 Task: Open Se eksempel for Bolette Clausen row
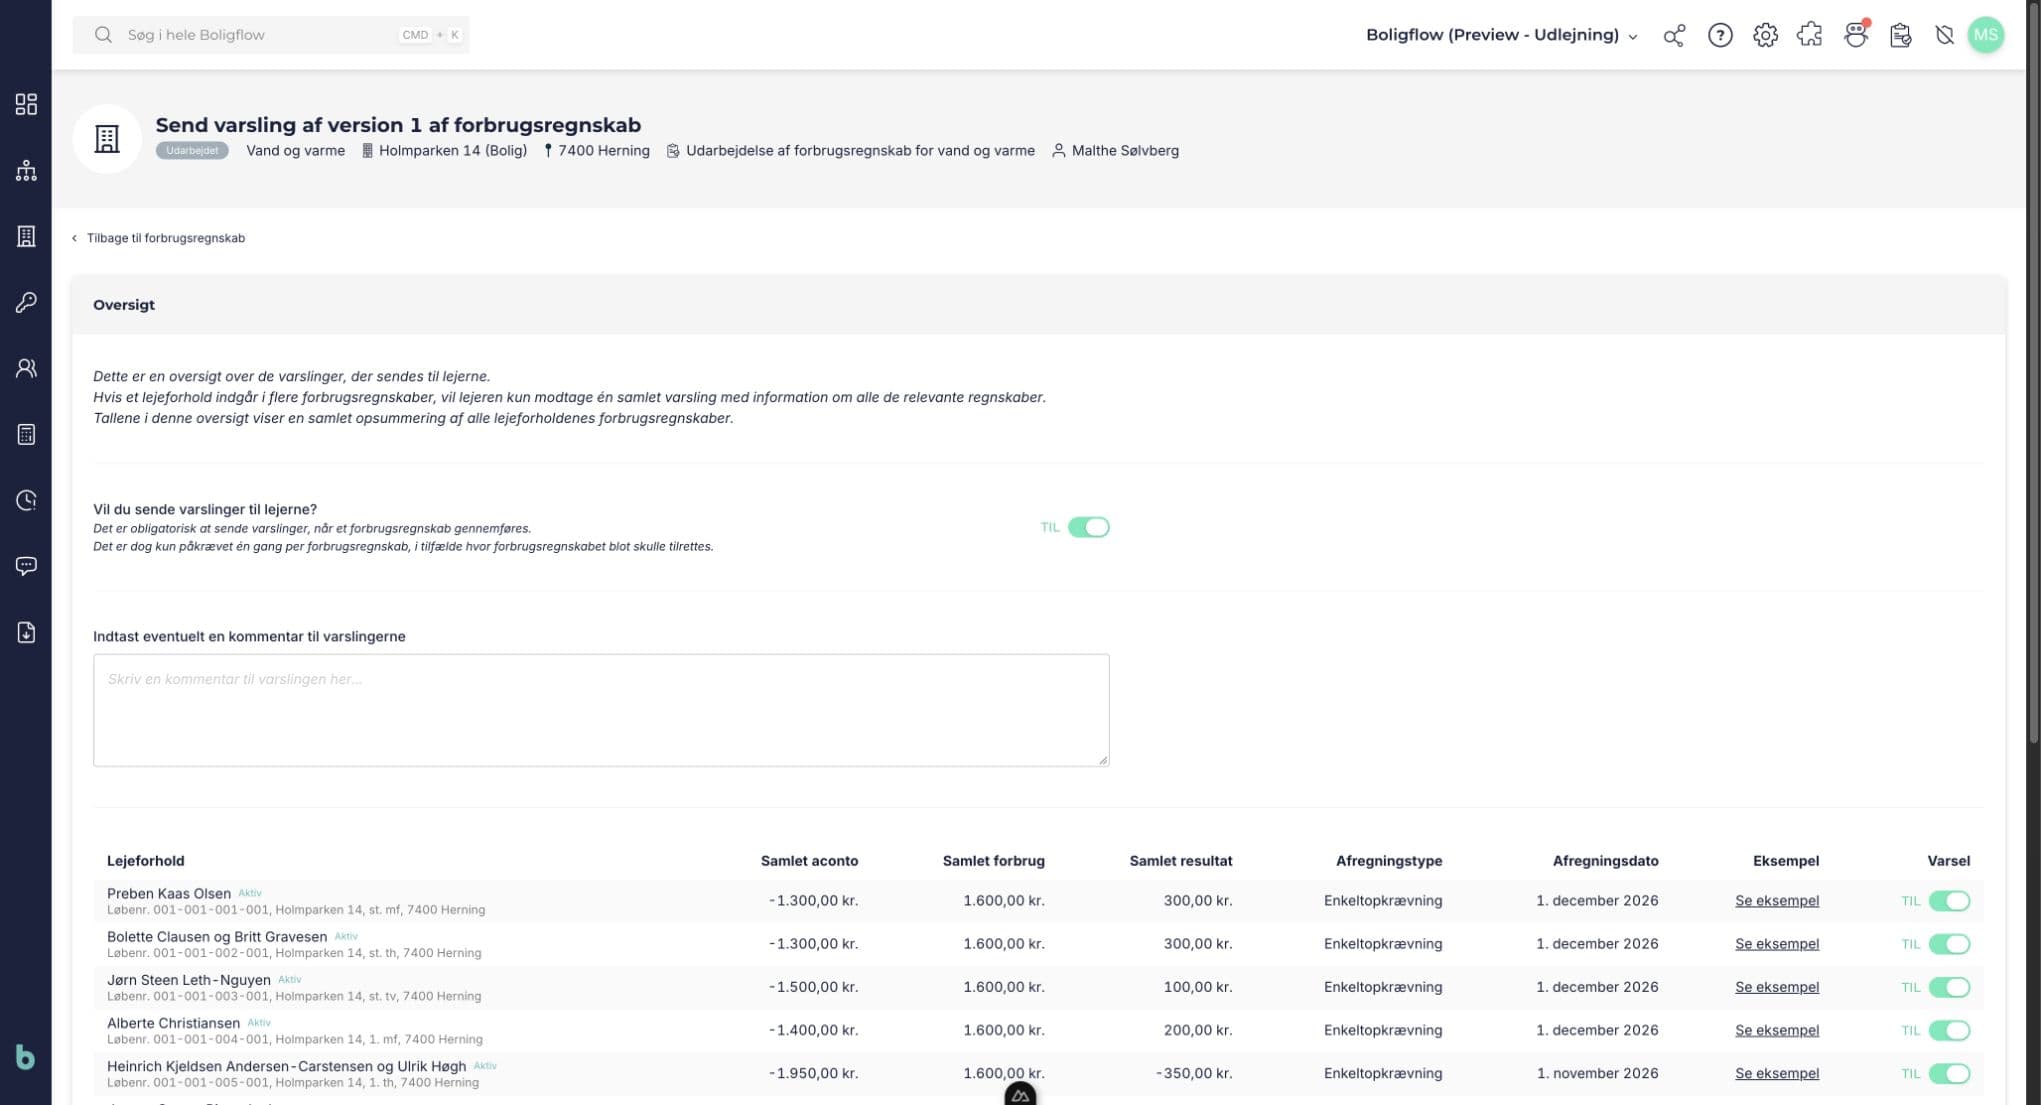[x=1776, y=944]
